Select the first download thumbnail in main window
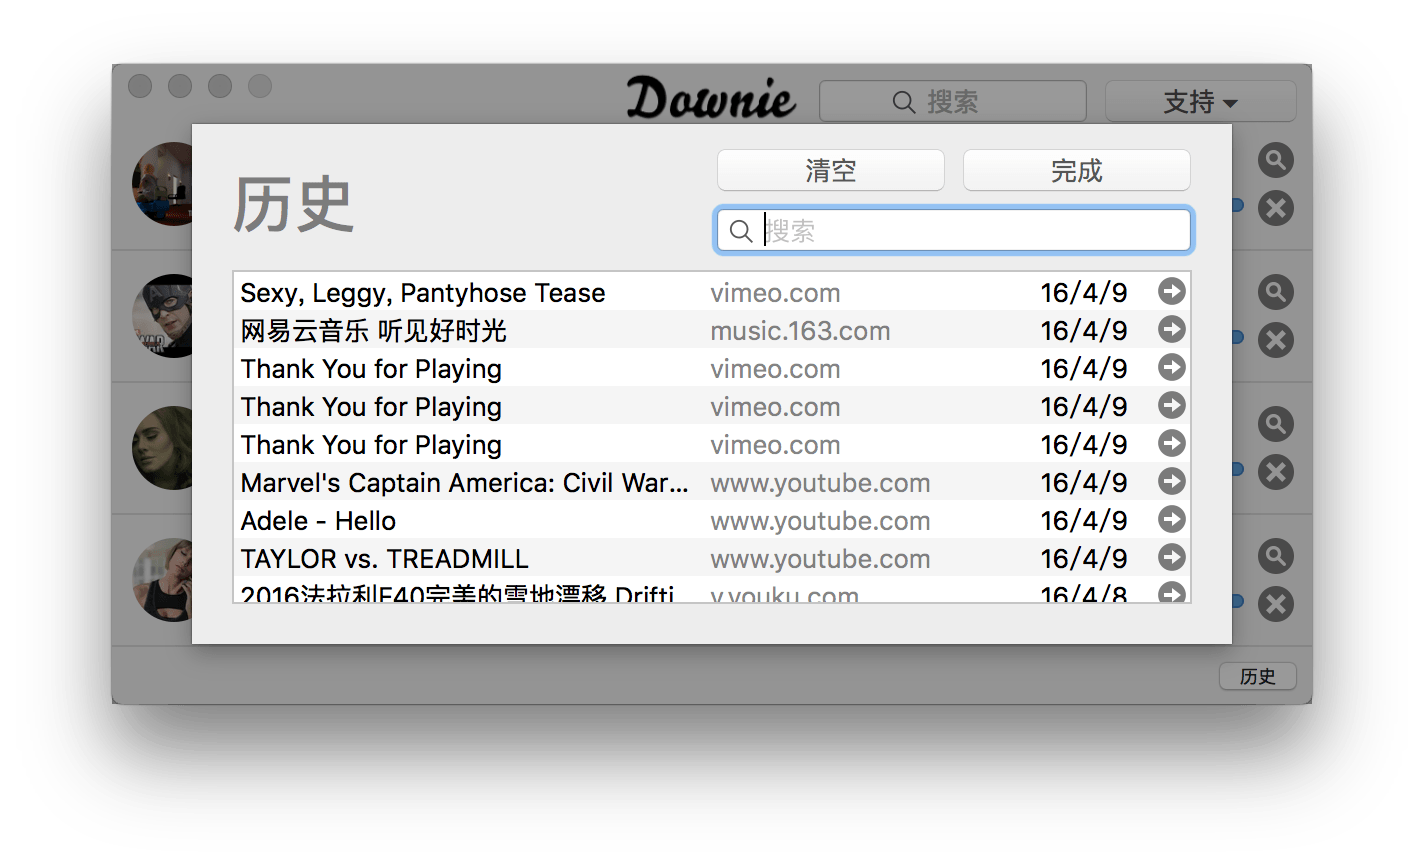 (x=162, y=184)
